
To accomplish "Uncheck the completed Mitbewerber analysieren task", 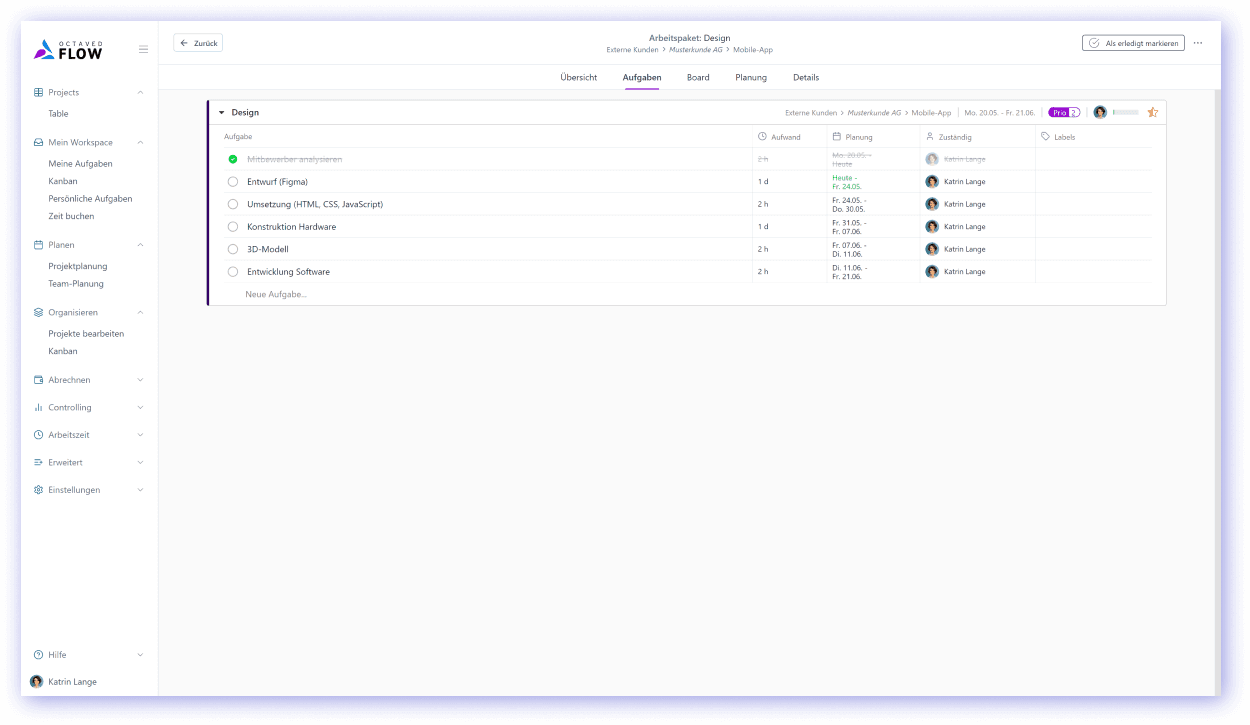I will 233,159.
